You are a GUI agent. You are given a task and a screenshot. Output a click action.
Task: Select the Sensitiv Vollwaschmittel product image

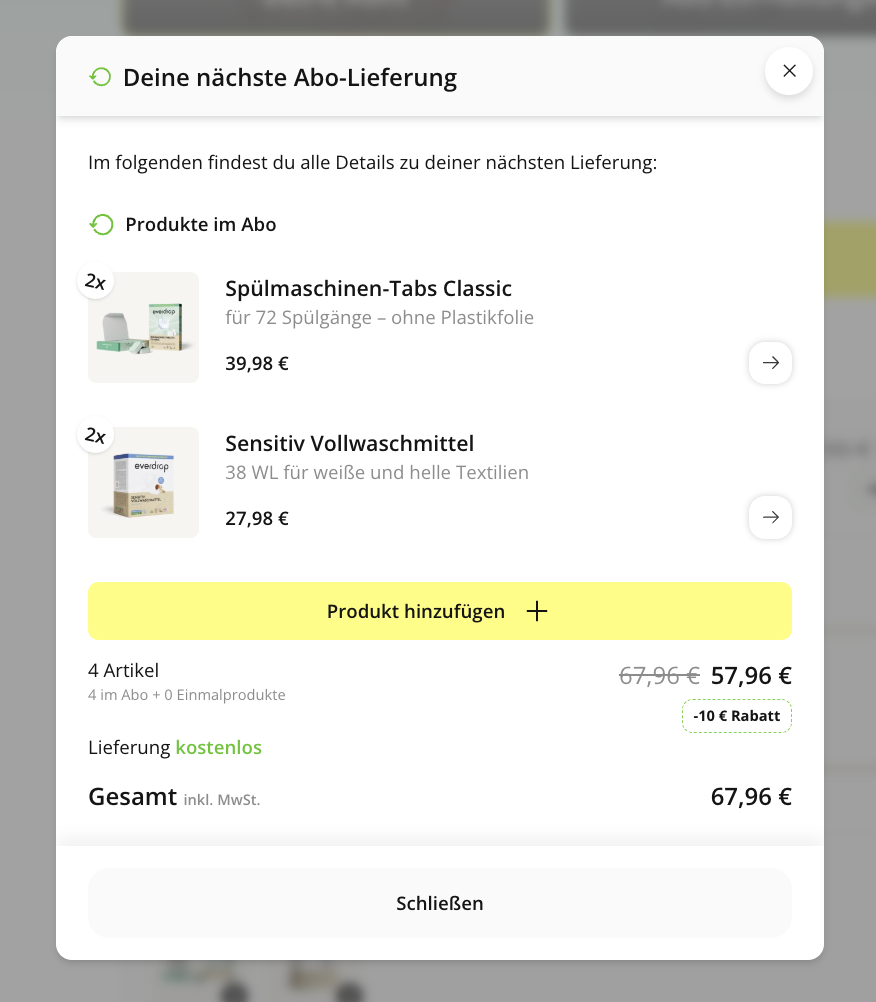coord(144,483)
